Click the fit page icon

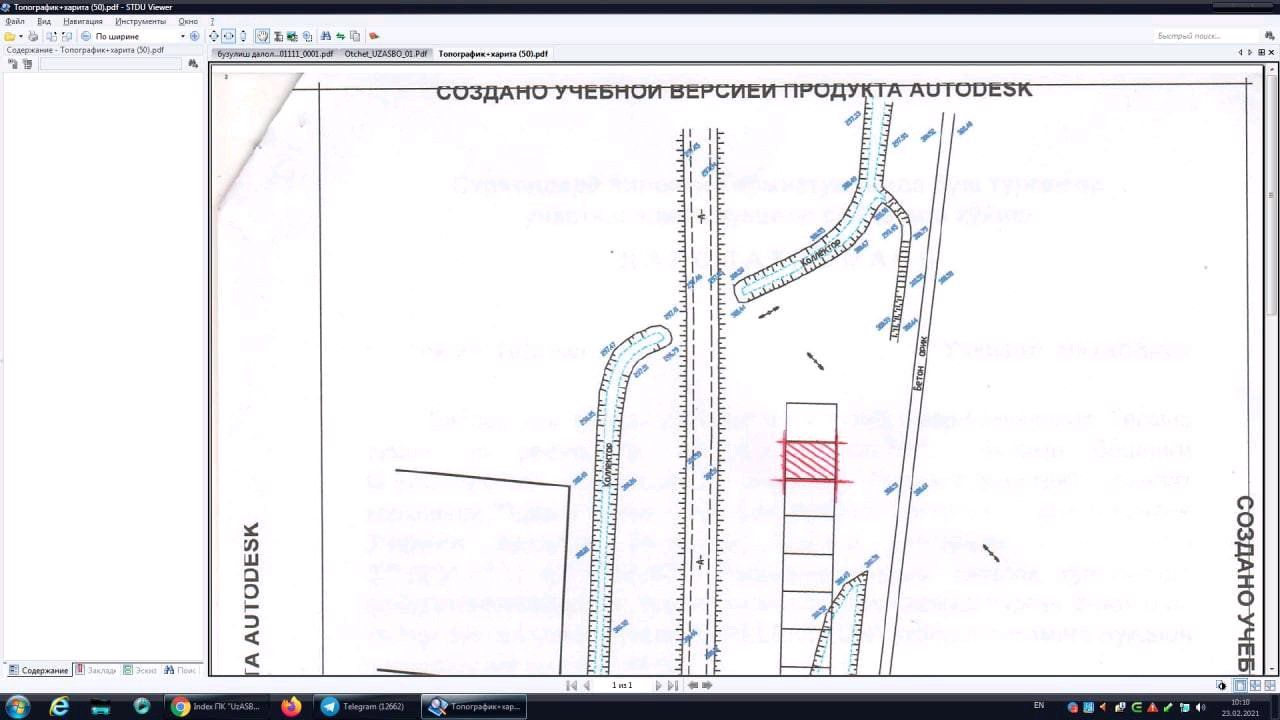[214, 36]
